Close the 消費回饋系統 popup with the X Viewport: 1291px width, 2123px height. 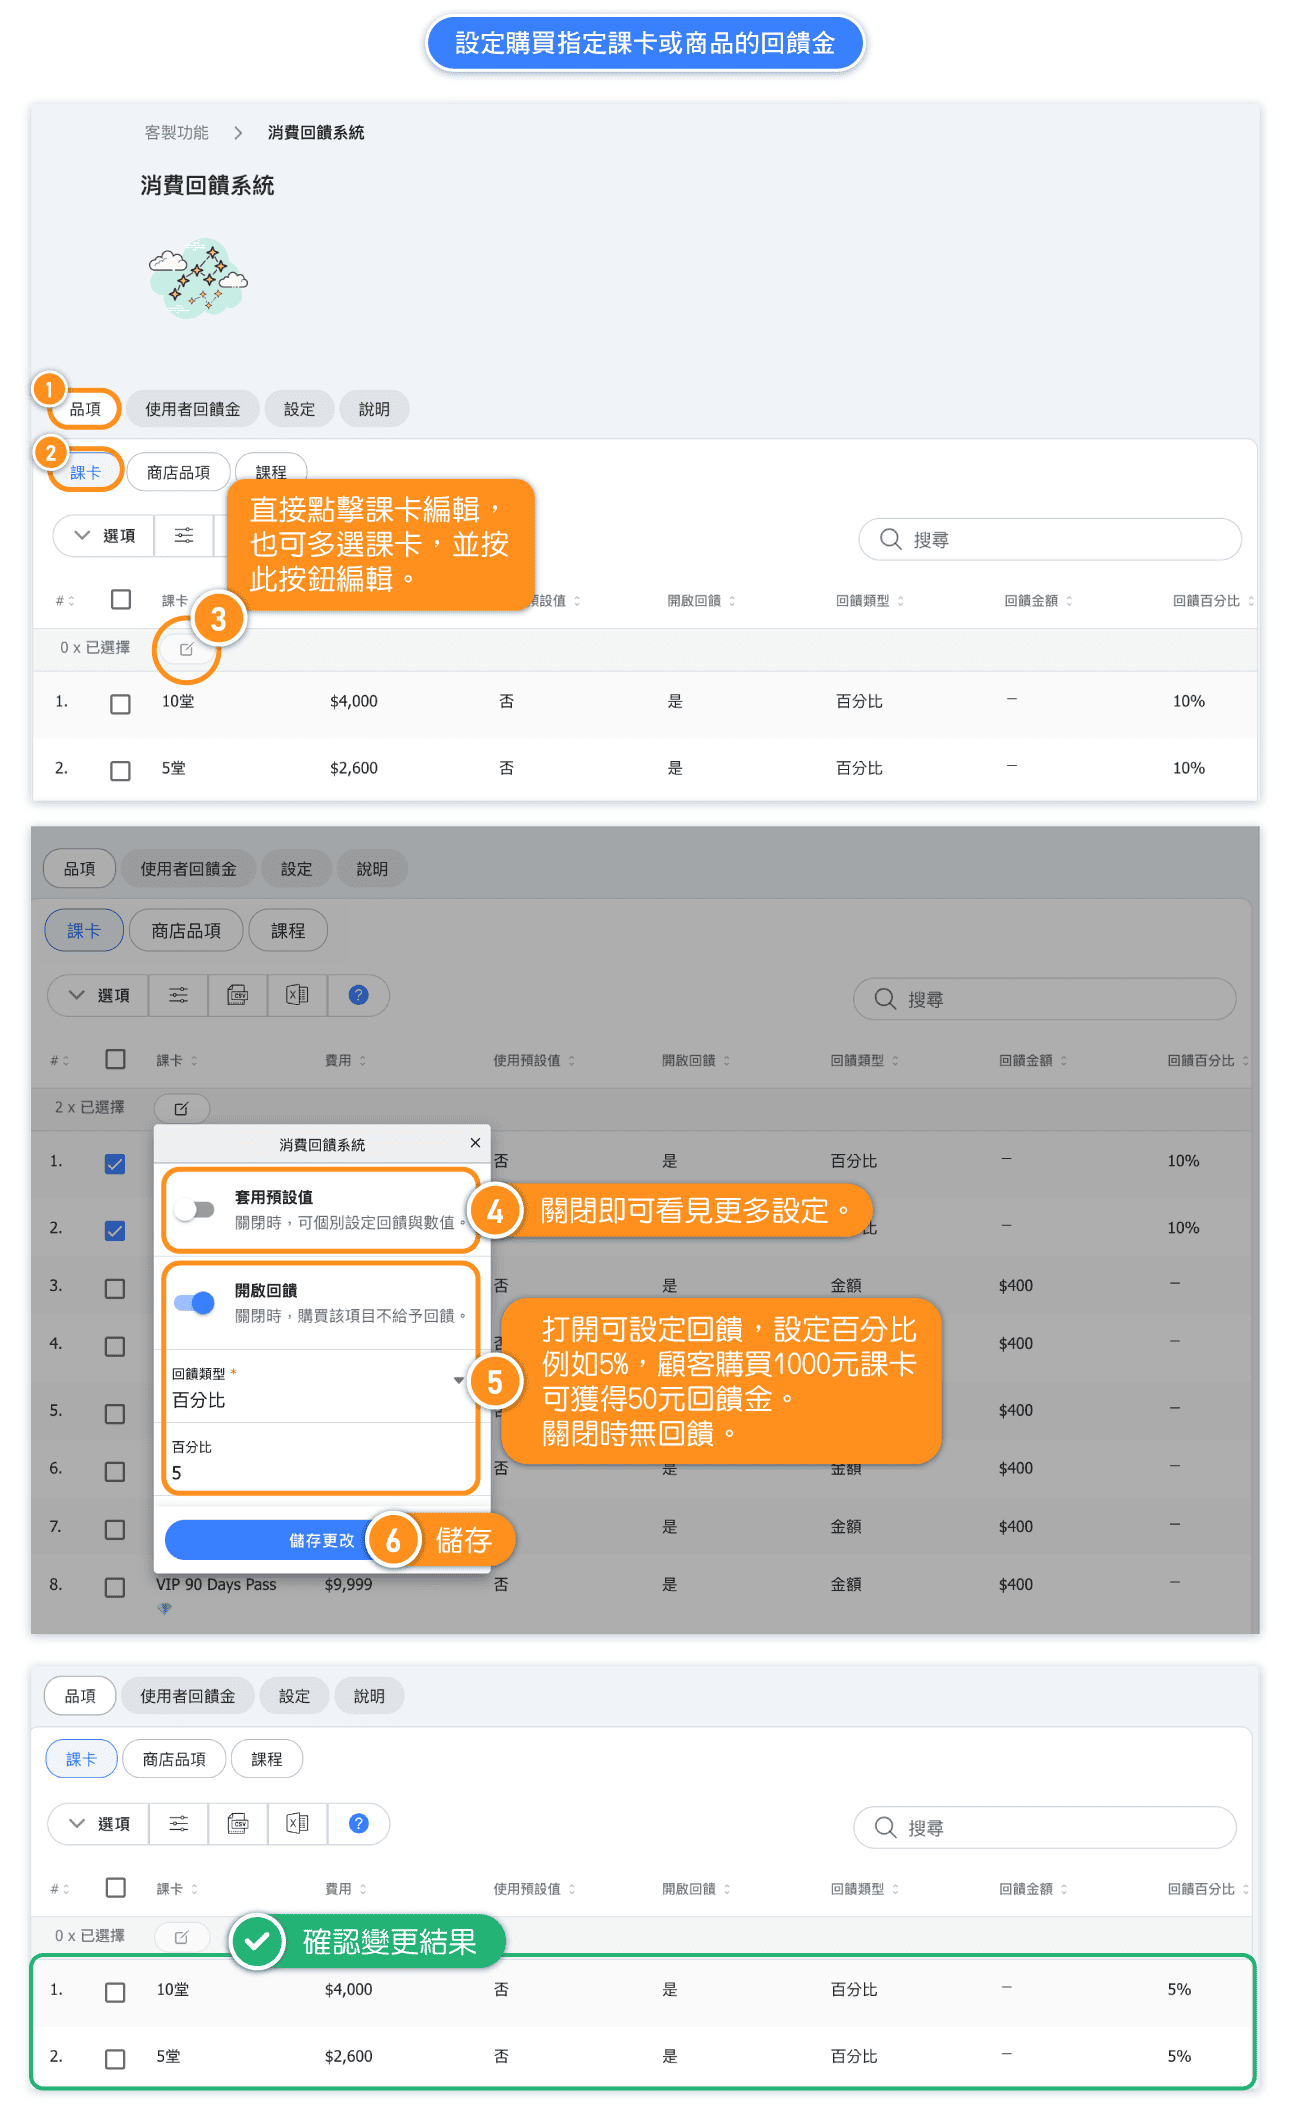tap(475, 1143)
